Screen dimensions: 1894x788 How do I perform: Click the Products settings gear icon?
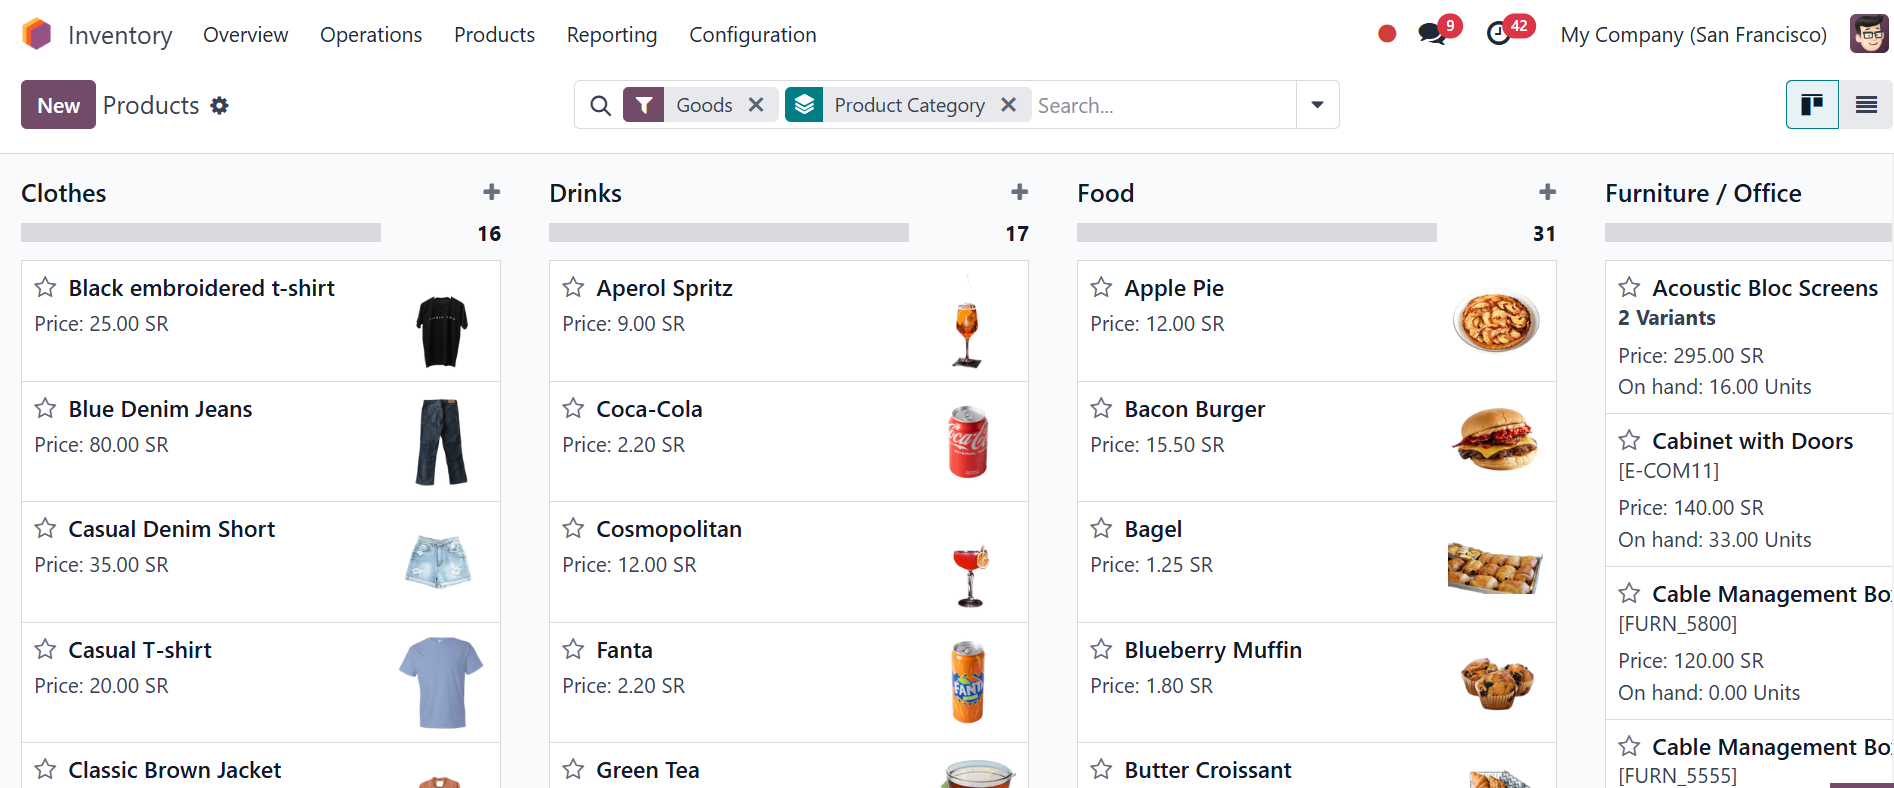(220, 106)
